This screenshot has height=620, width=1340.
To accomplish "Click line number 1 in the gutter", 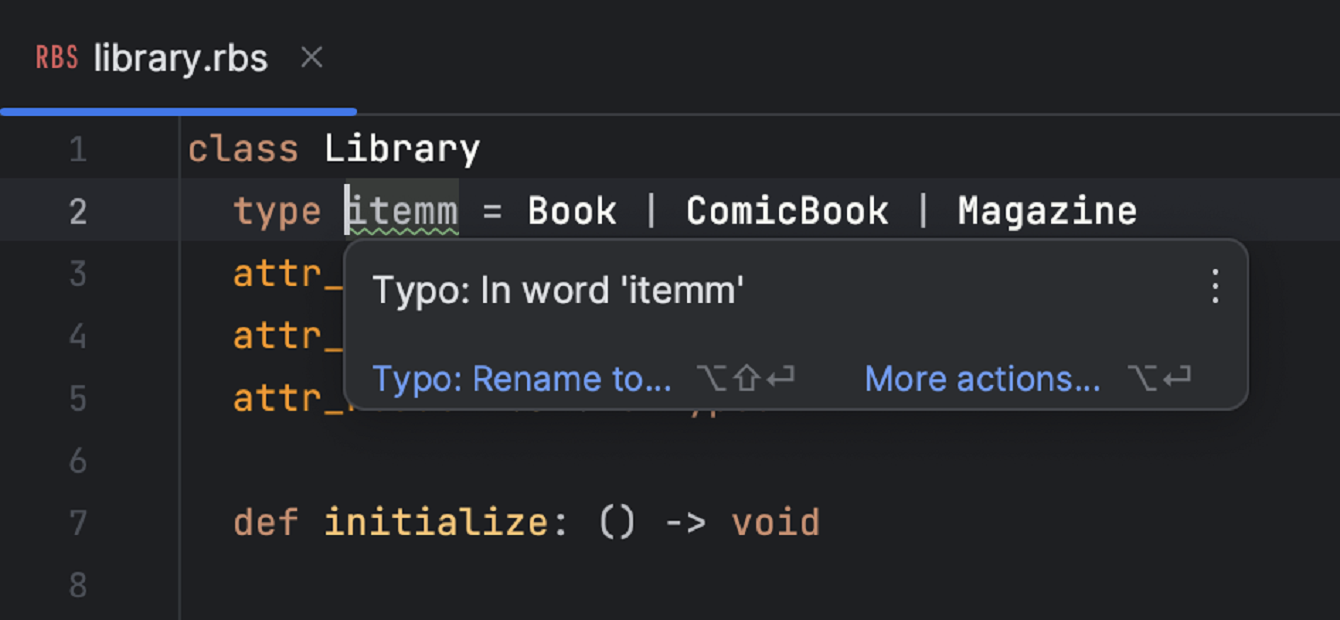I will [78, 150].
